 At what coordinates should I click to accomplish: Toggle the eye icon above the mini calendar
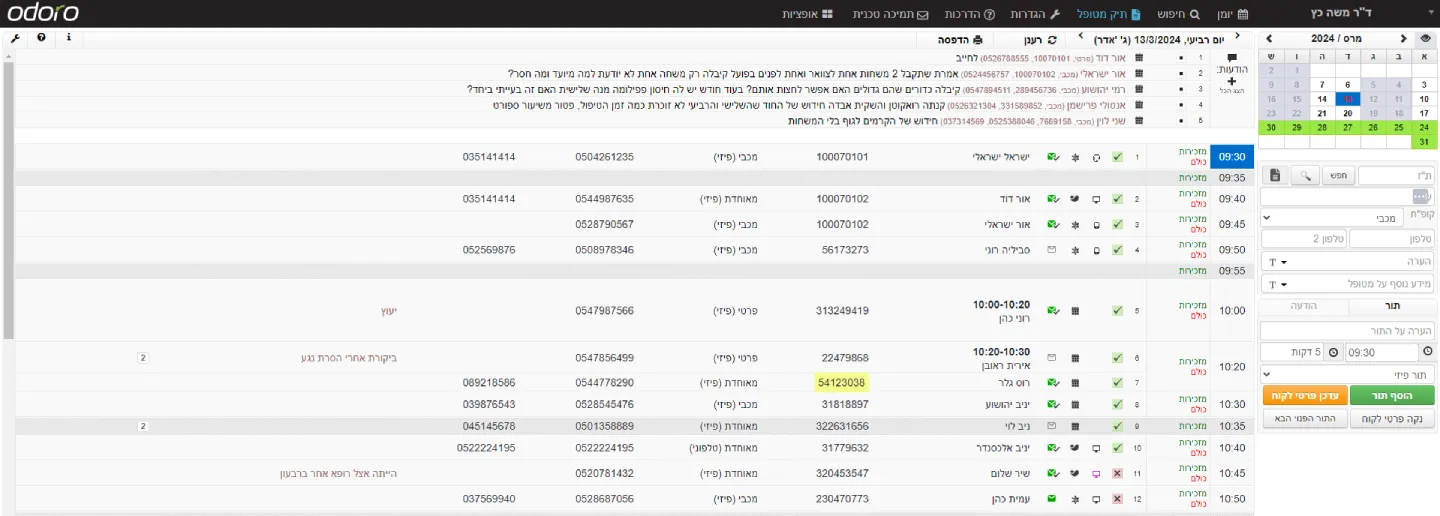point(1425,38)
